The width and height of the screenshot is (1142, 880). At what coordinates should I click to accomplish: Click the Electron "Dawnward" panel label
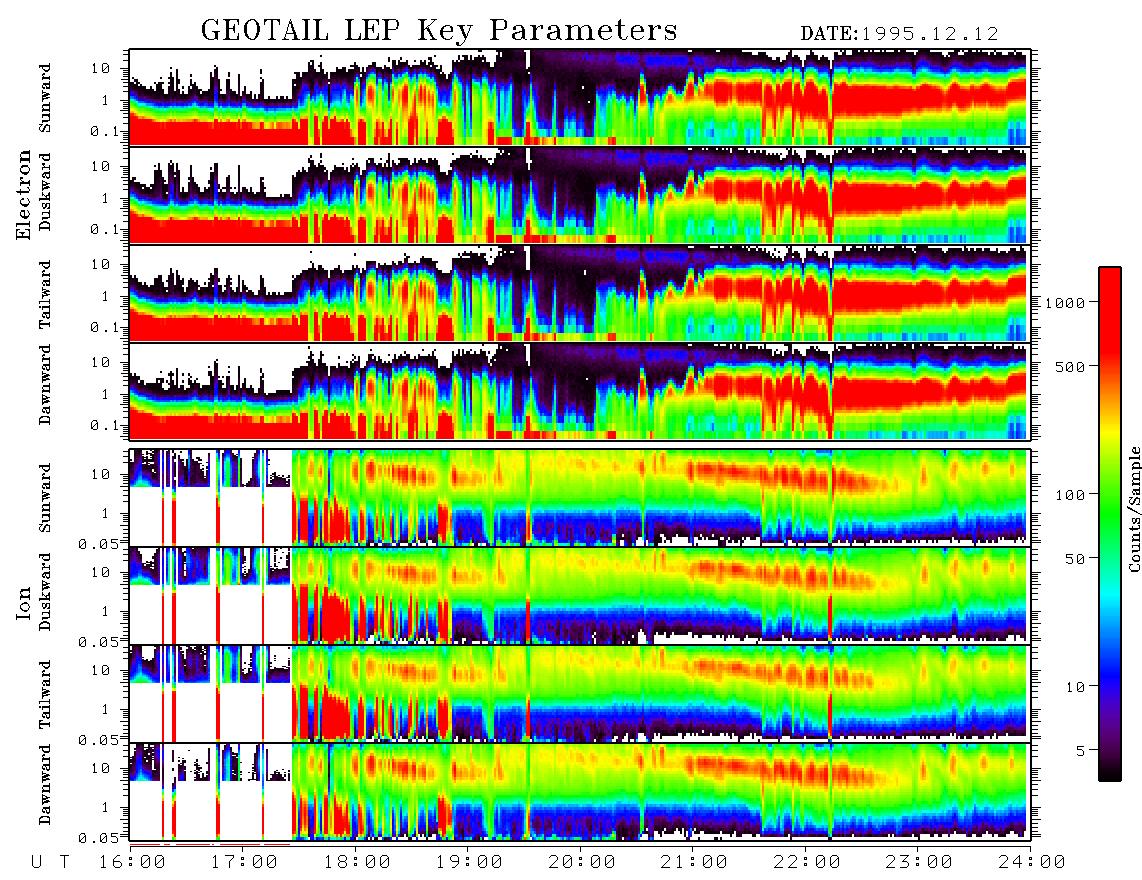pos(45,385)
